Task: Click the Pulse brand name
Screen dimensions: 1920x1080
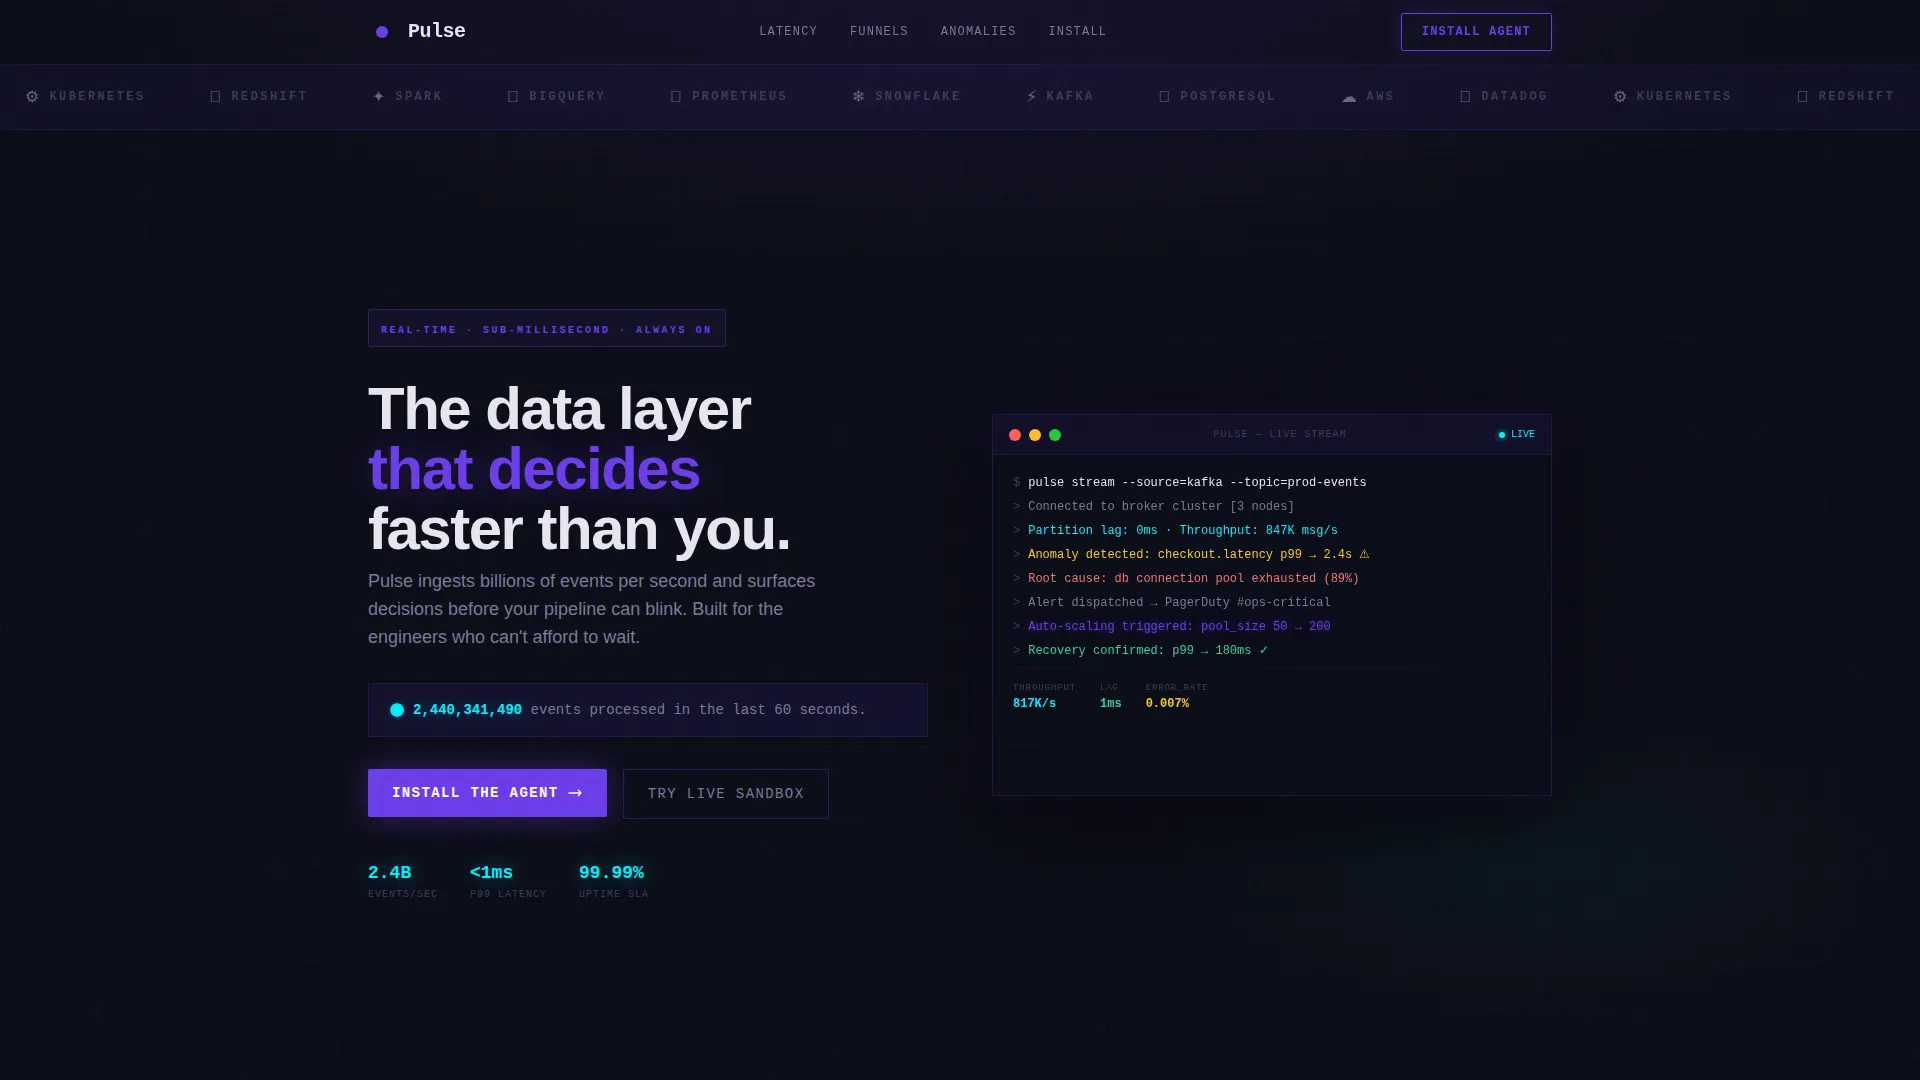Action: [x=437, y=31]
